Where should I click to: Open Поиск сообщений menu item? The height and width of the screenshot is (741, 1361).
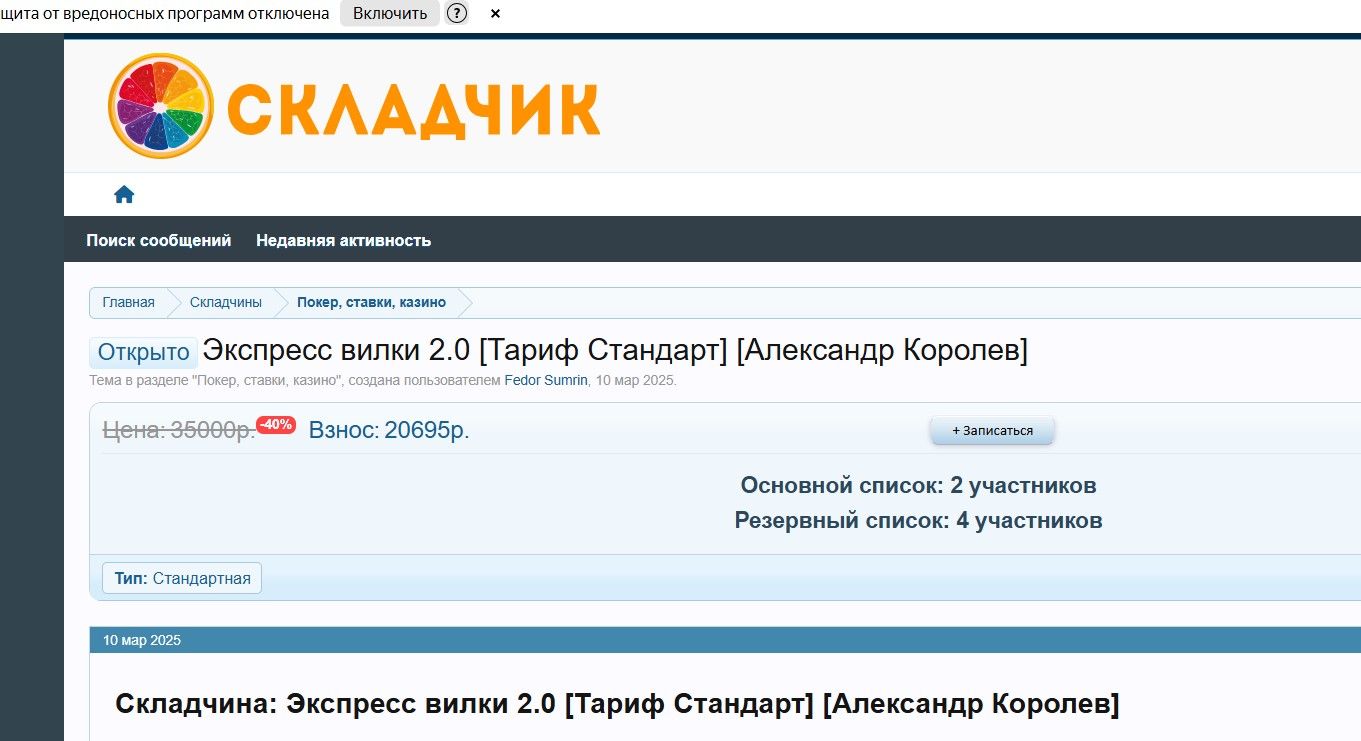(159, 240)
